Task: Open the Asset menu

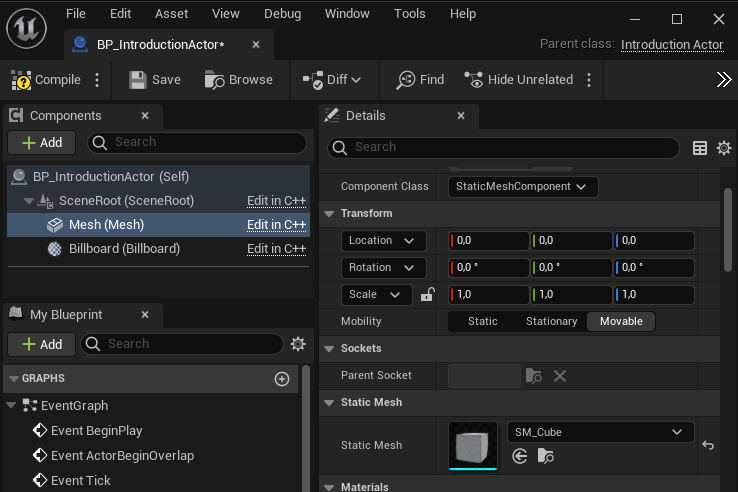Action: pos(171,14)
